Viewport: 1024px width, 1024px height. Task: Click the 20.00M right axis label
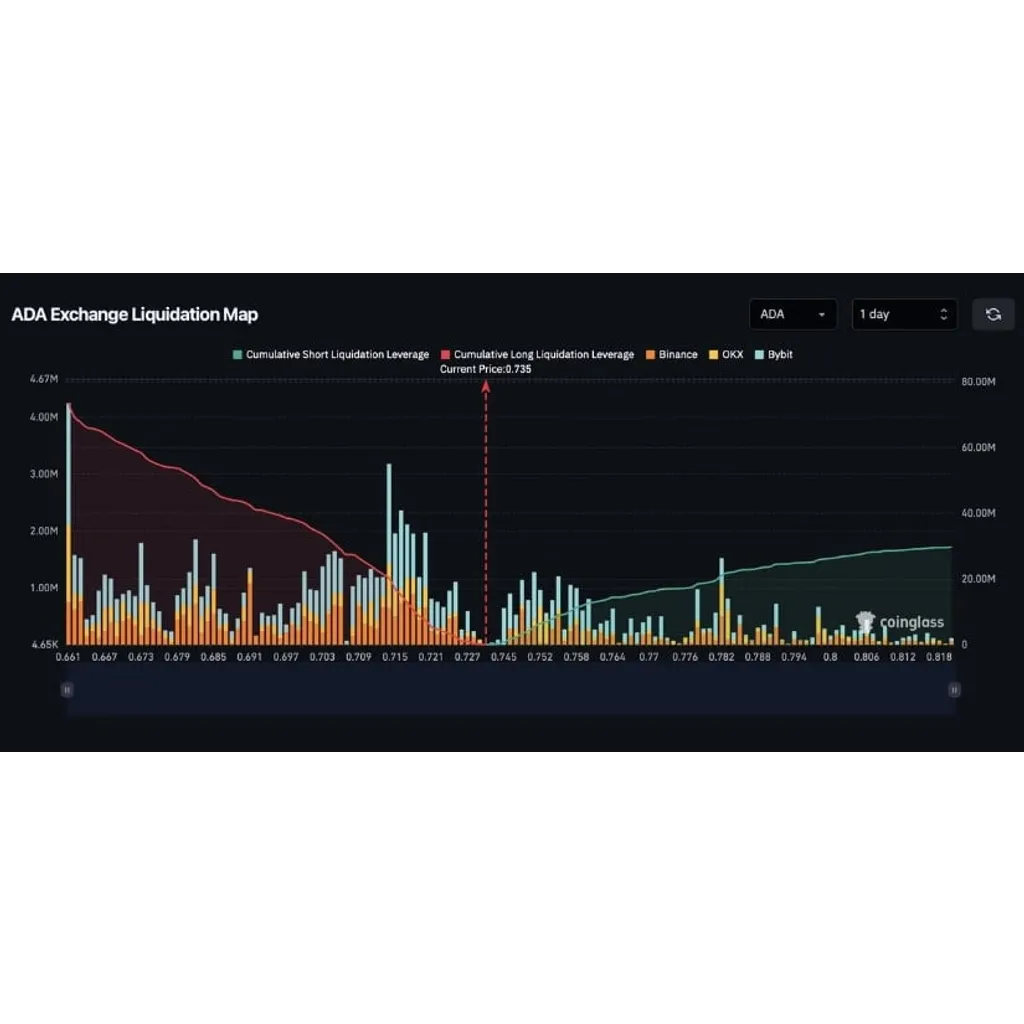[978, 579]
